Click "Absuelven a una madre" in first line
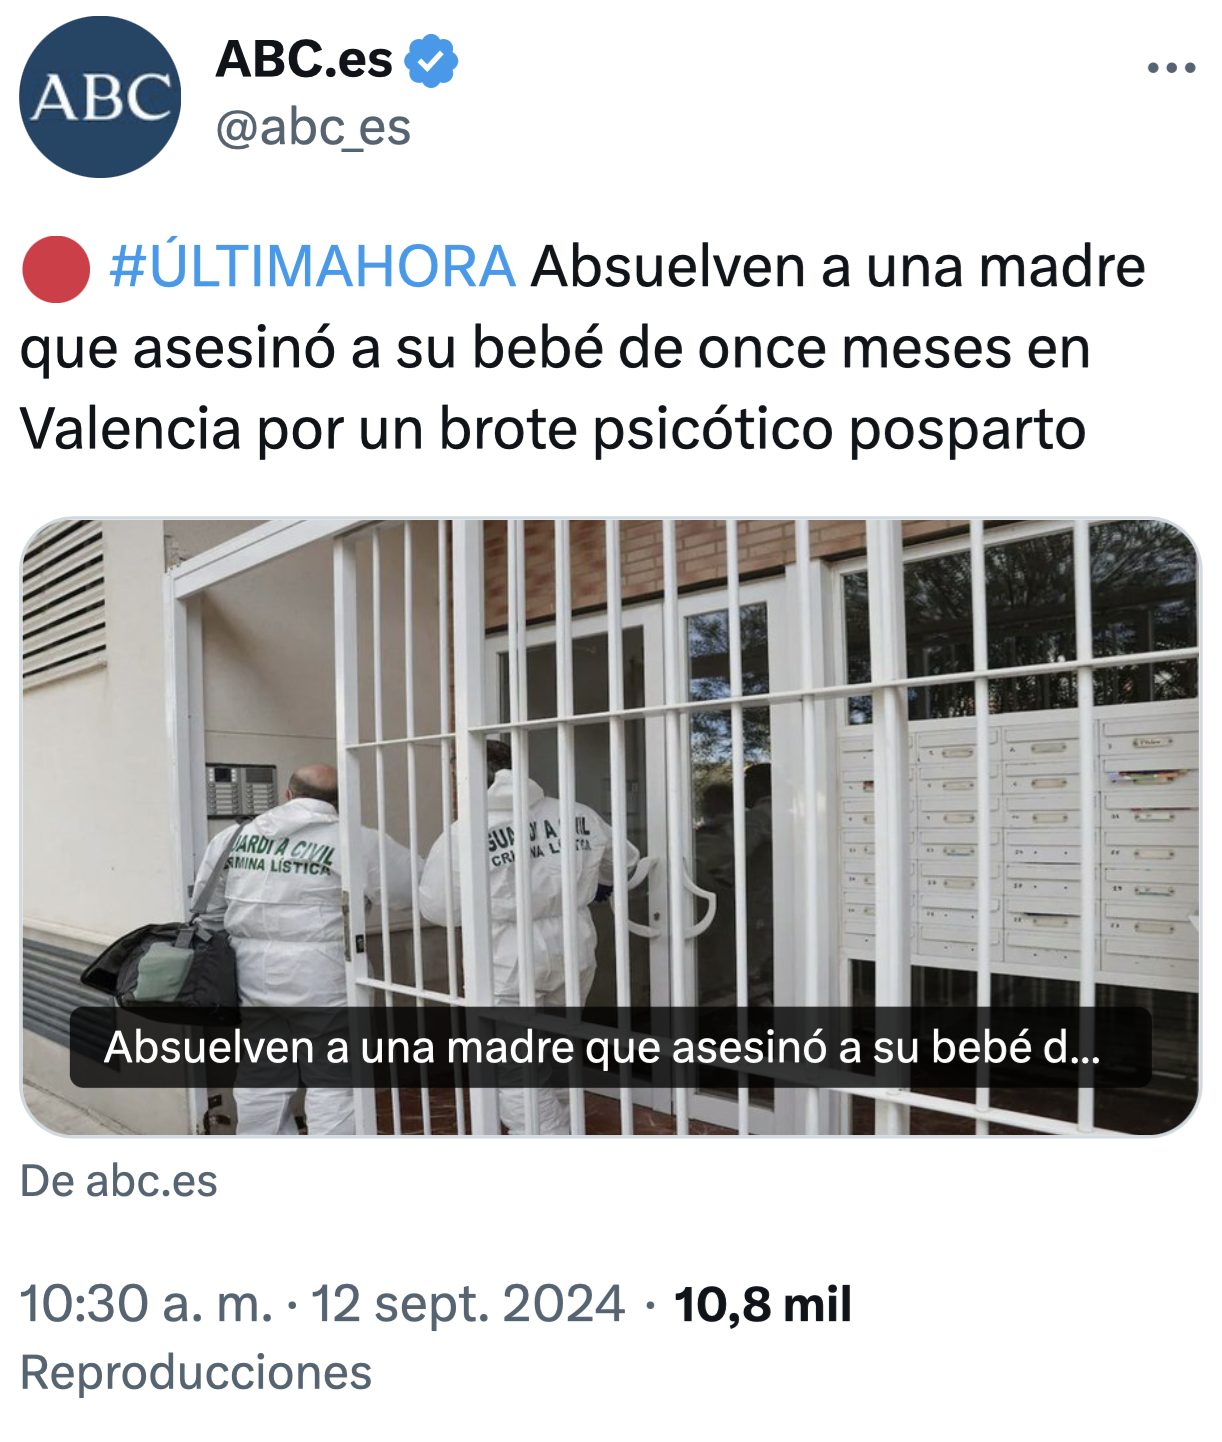1222x1442 pixels. pyautogui.click(x=838, y=267)
